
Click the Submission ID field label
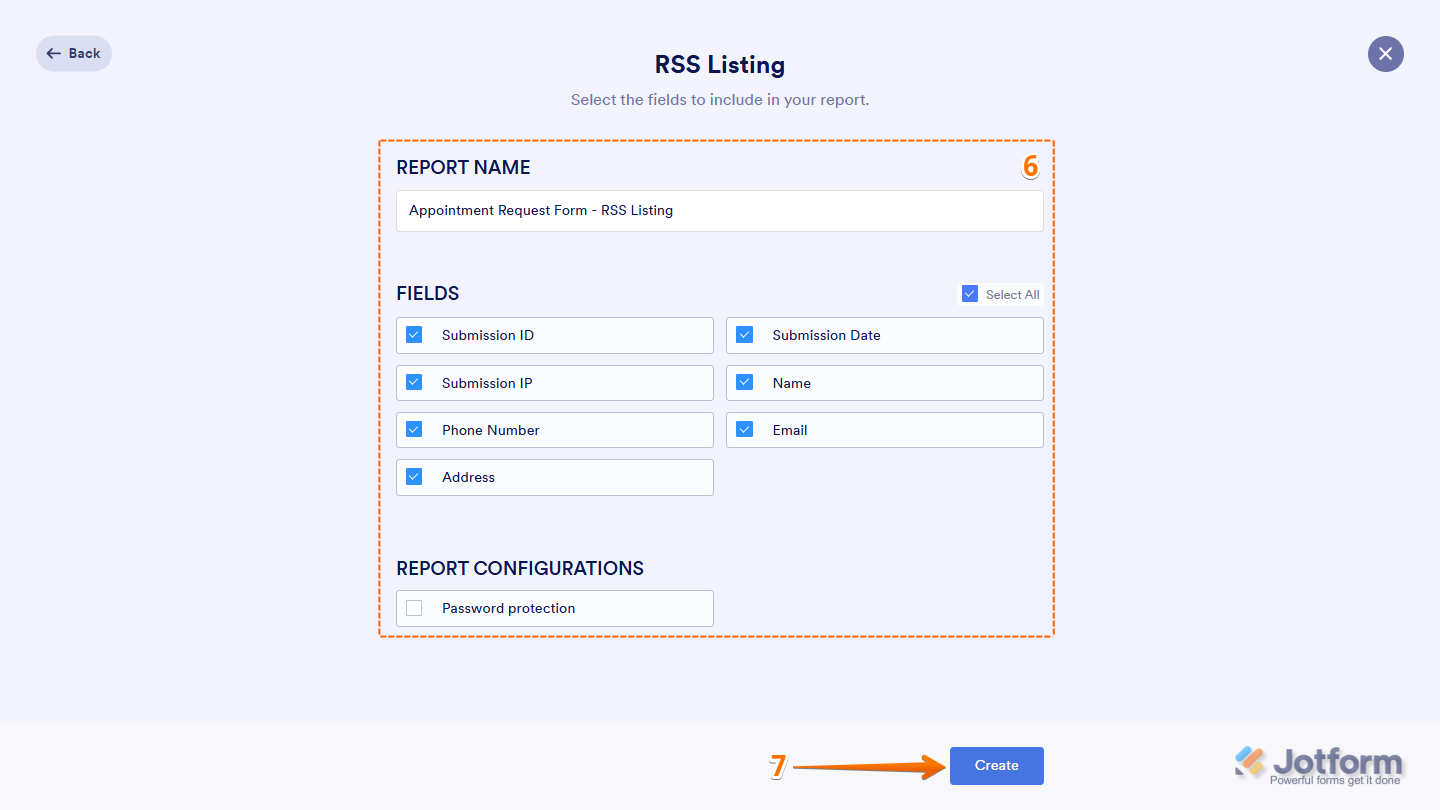(488, 335)
